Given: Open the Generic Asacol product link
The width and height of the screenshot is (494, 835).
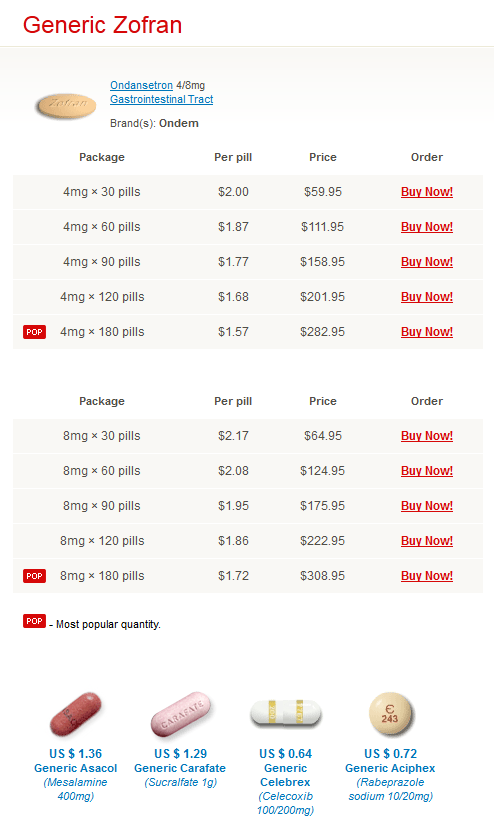Looking at the screenshot, I should click(76, 768).
